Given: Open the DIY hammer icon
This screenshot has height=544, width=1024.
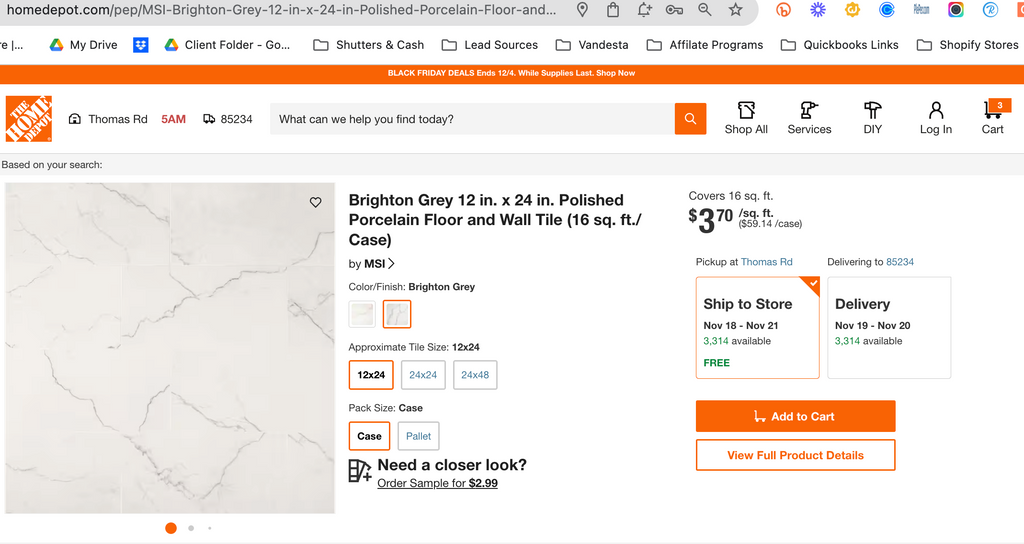Looking at the screenshot, I should click(872, 110).
